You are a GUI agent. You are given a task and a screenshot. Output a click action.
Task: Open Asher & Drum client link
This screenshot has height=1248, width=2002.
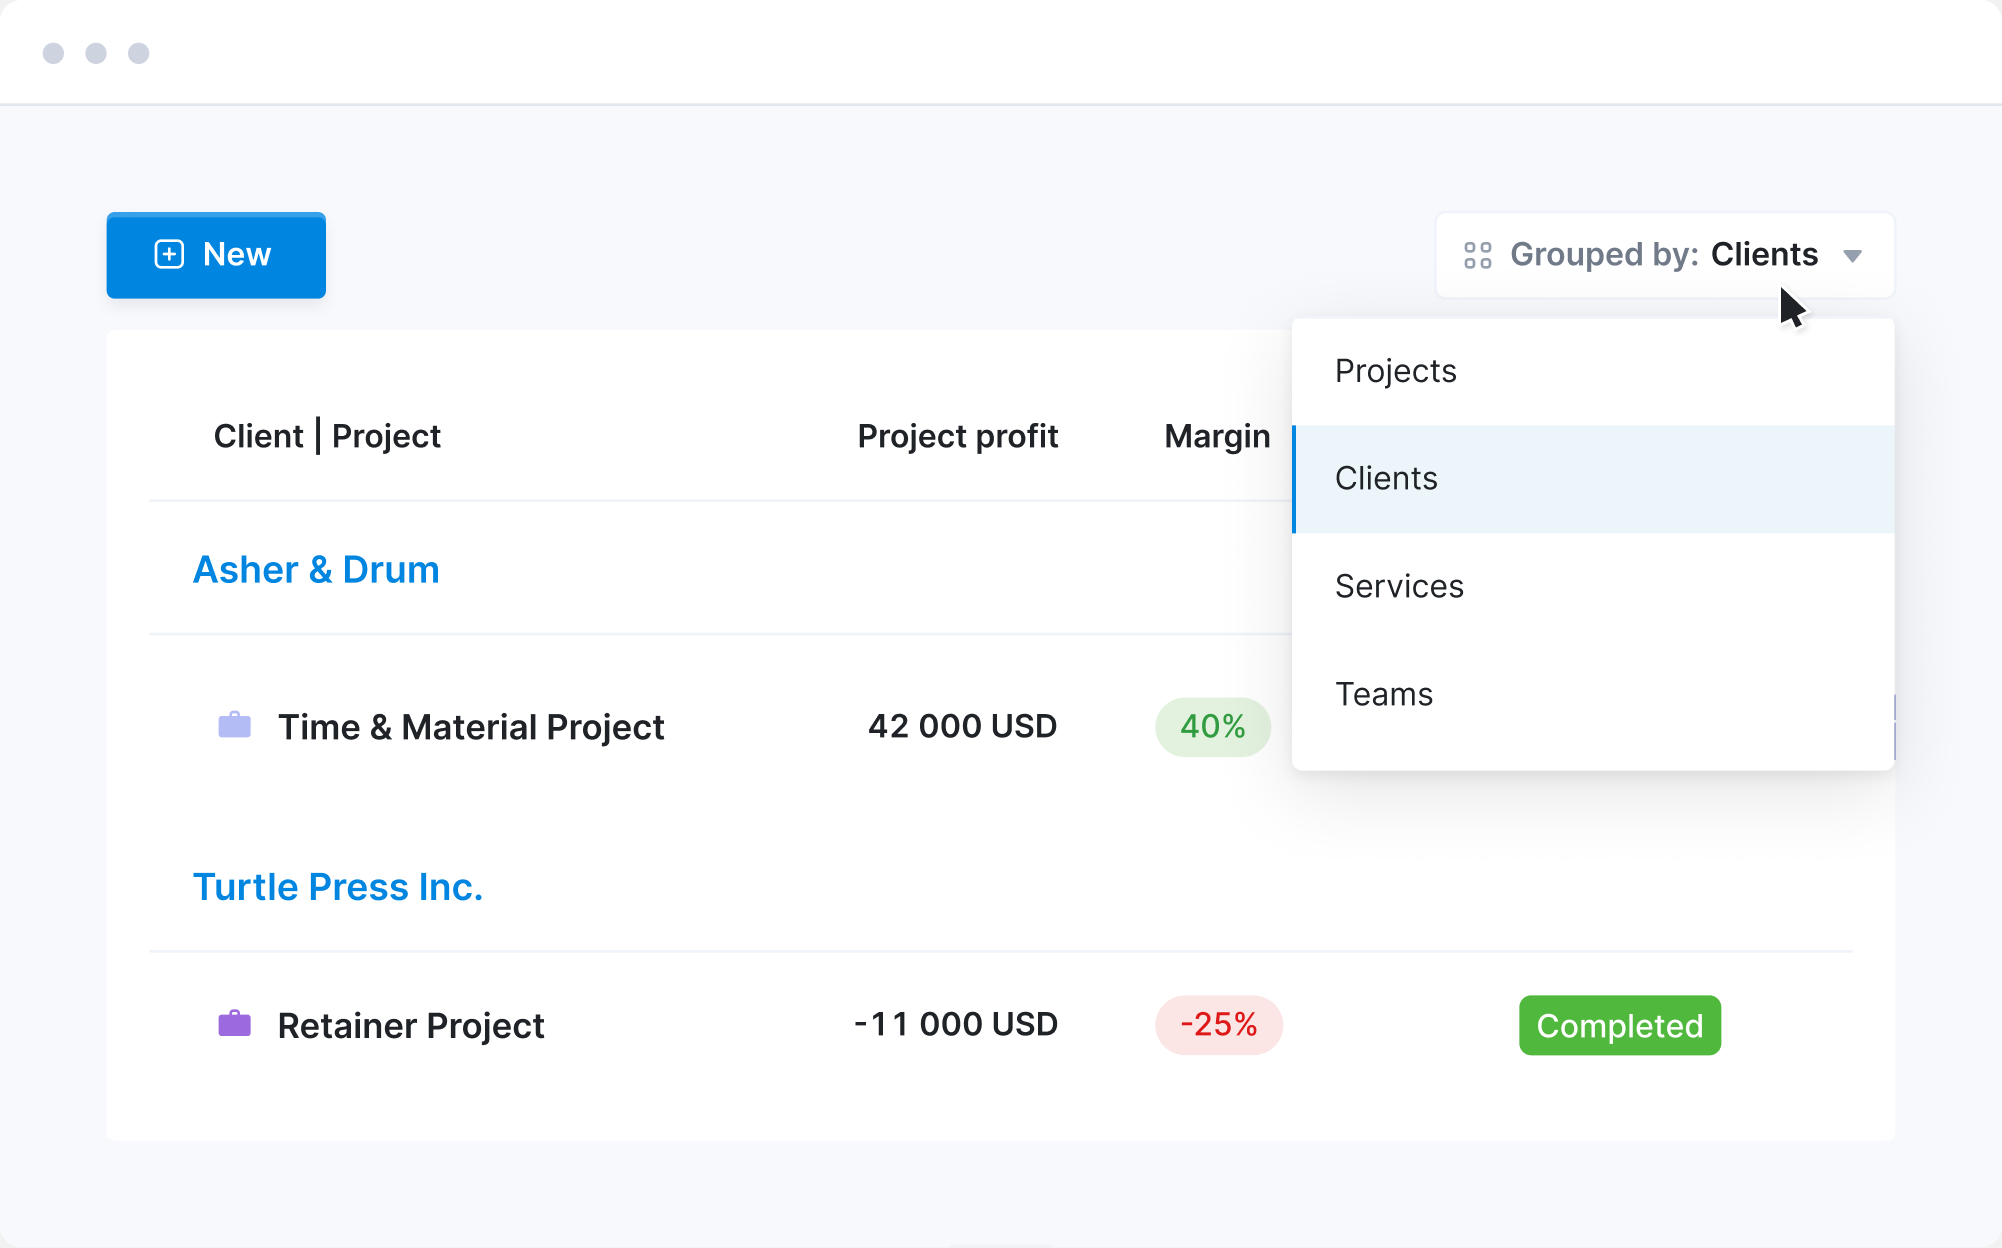[316, 570]
